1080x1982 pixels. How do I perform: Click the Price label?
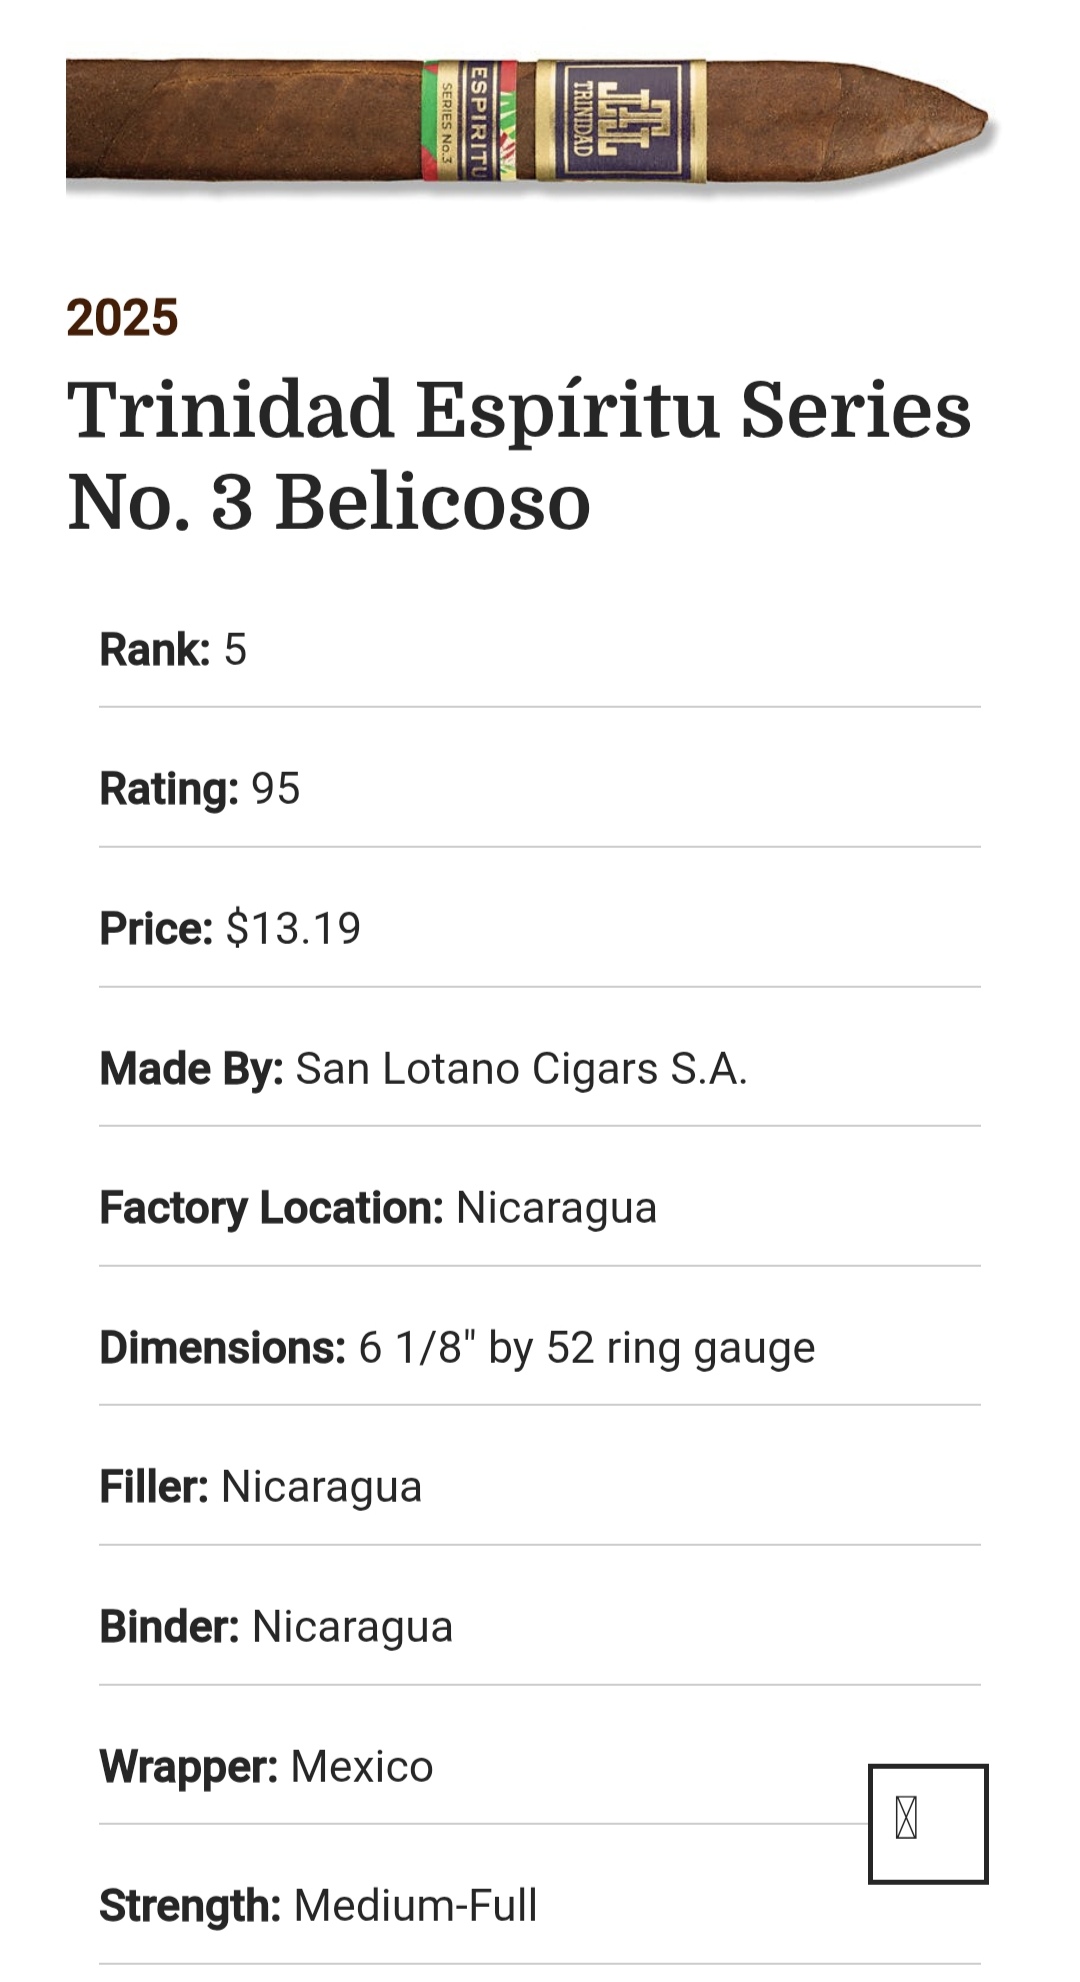(x=156, y=929)
